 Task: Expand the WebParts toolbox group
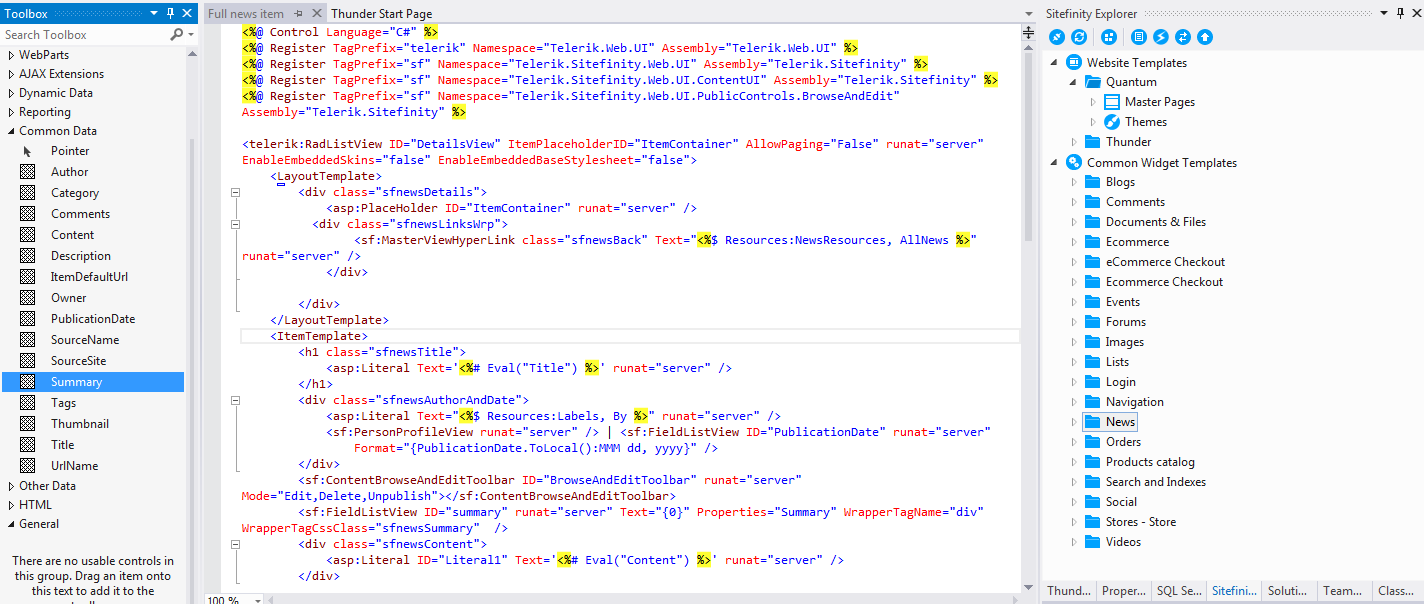[11, 55]
